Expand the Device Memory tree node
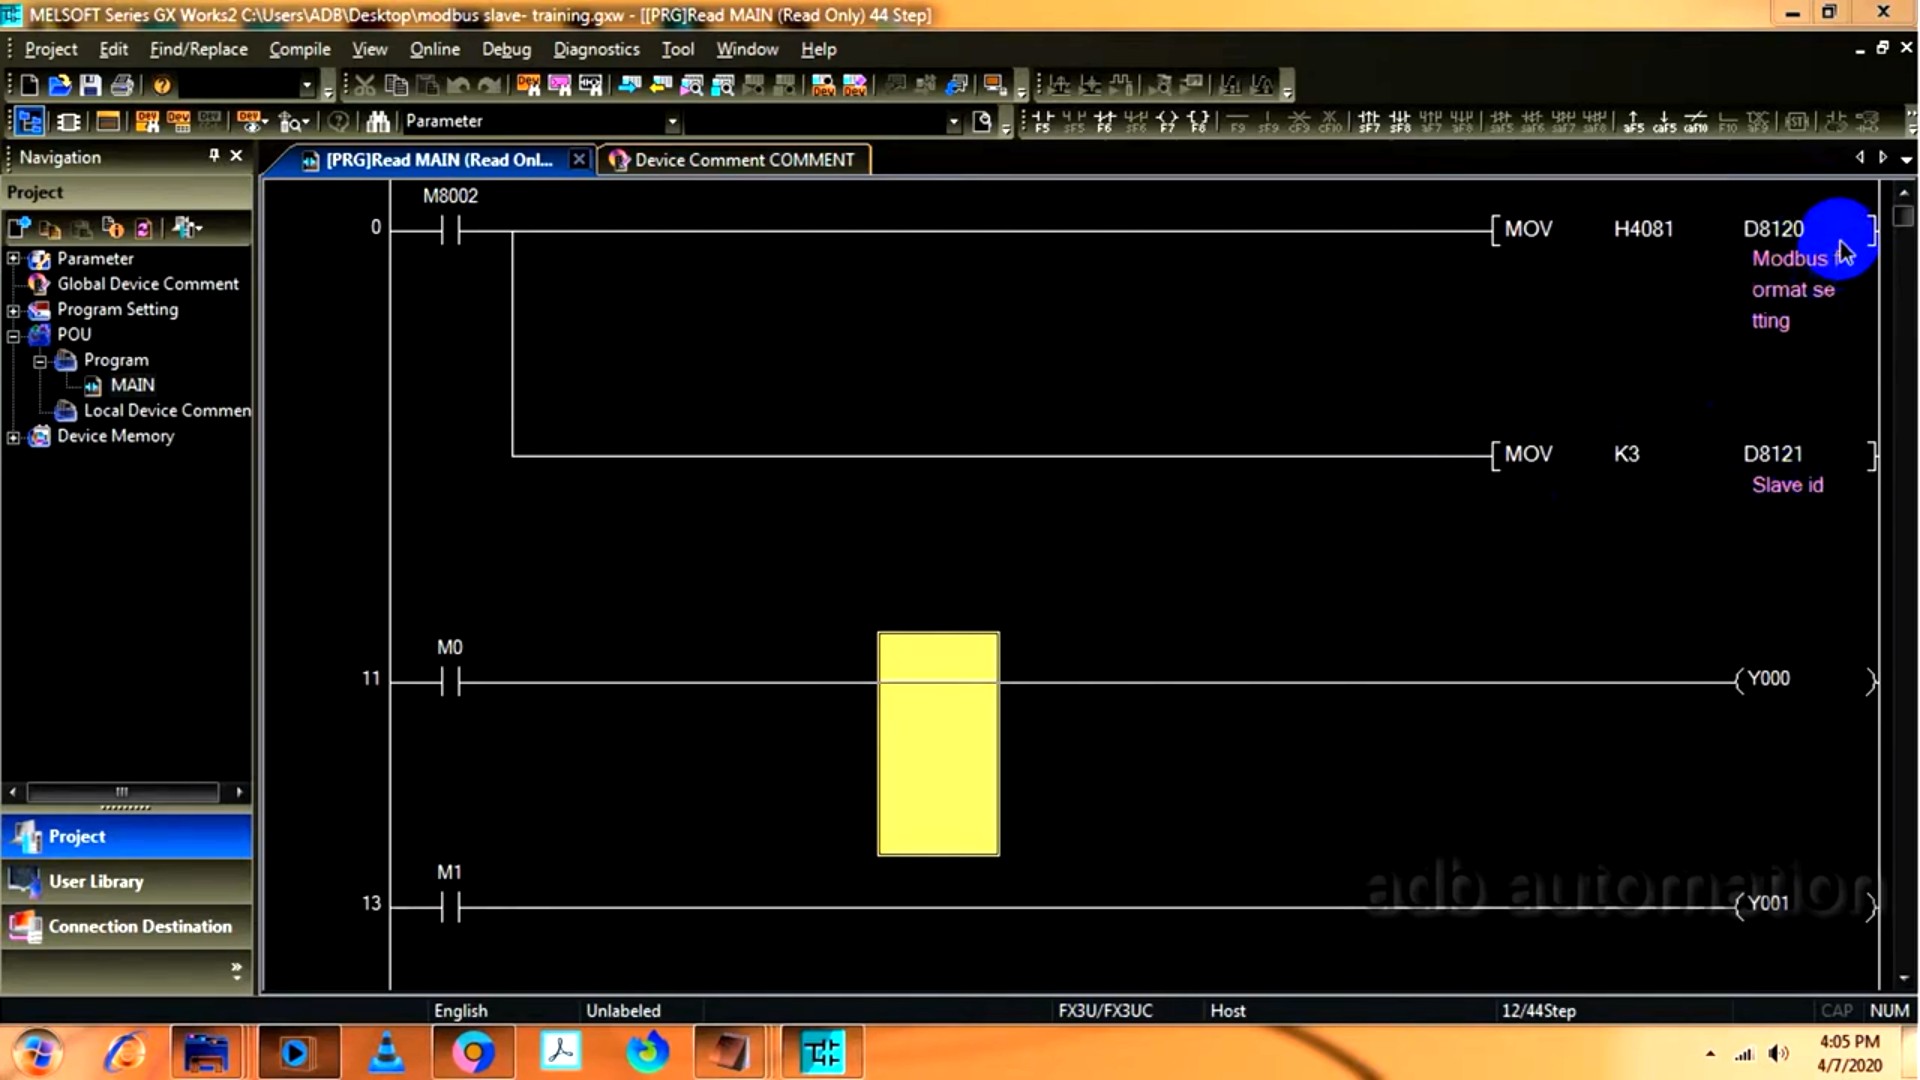The image size is (1920, 1080). click(14, 437)
